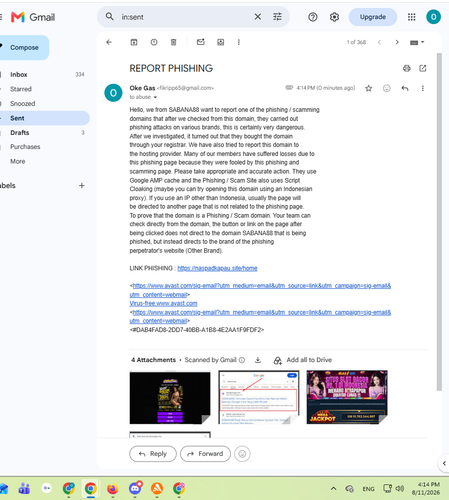The image size is (449, 500).
Task: Show side panel arrow
Action: point(444,463)
